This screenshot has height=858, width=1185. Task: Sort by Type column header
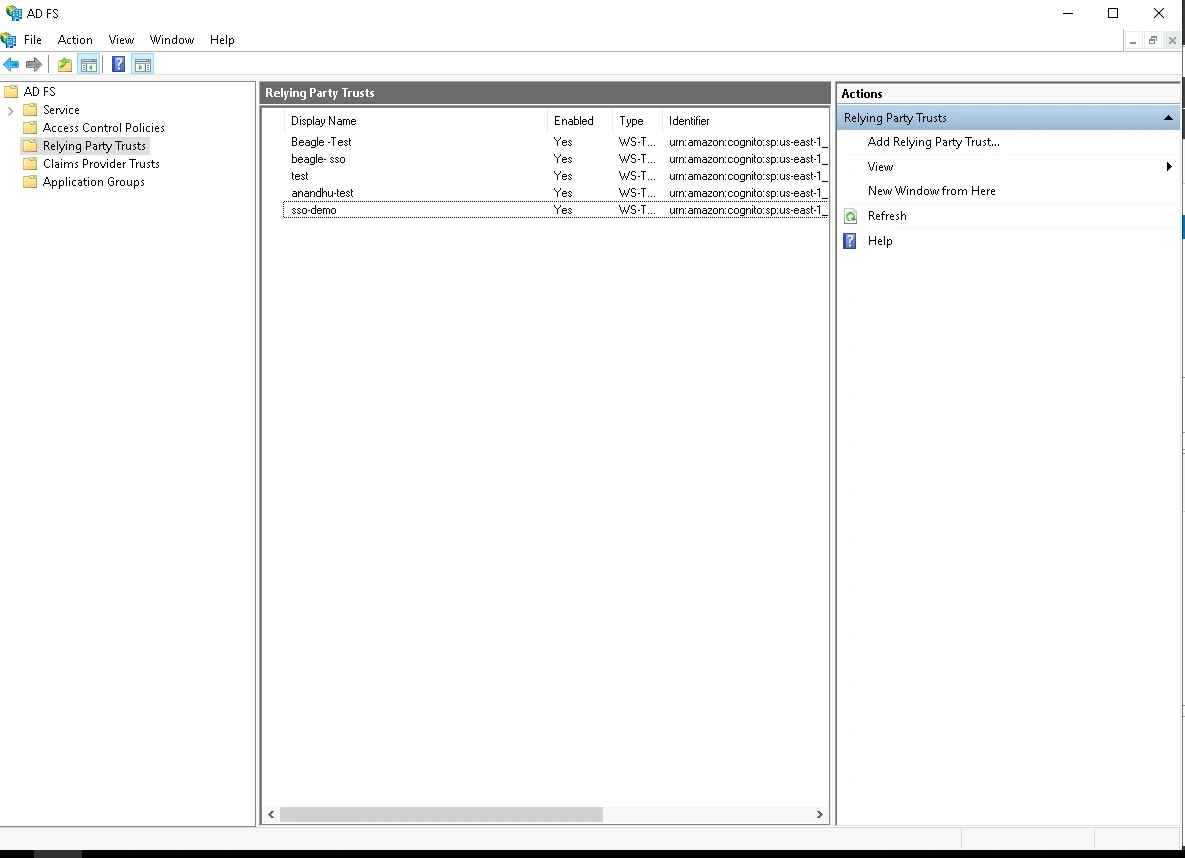pyautogui.click(x=637, y=121)
